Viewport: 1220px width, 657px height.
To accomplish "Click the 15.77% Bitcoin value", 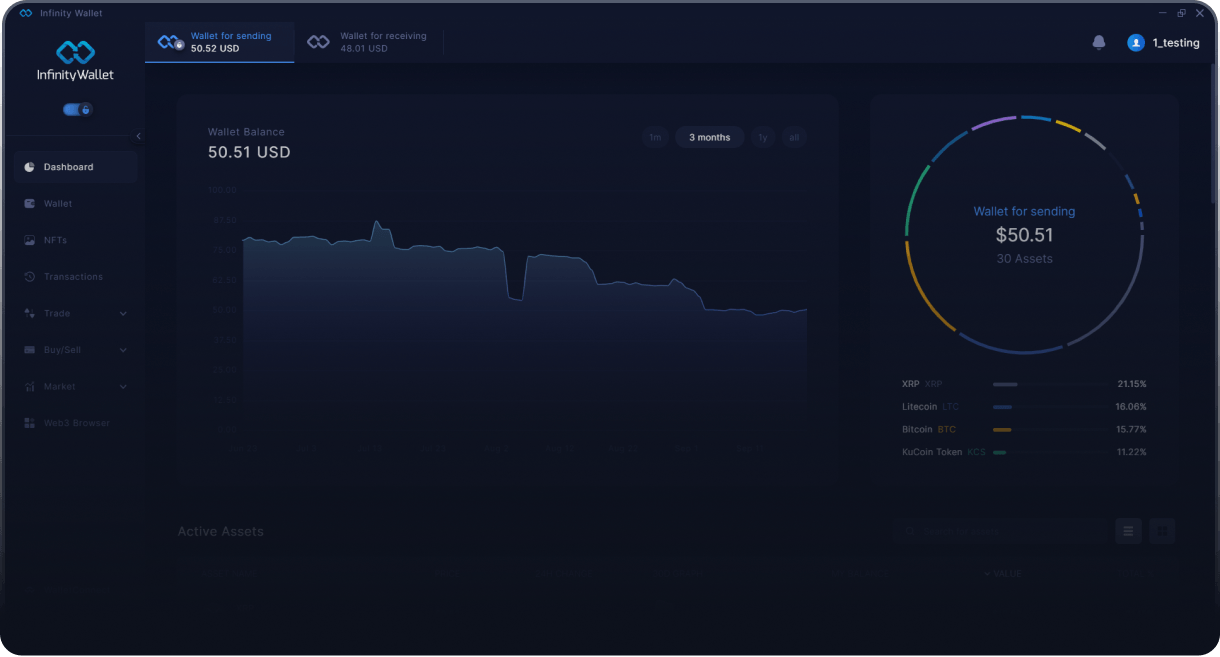I will point(1131,430).
